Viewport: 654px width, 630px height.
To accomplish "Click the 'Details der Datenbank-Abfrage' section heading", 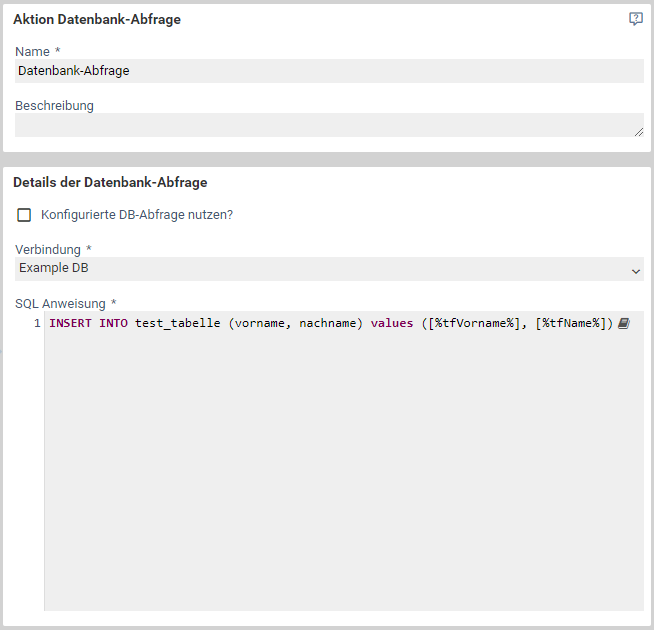I will tap(110, 182).
